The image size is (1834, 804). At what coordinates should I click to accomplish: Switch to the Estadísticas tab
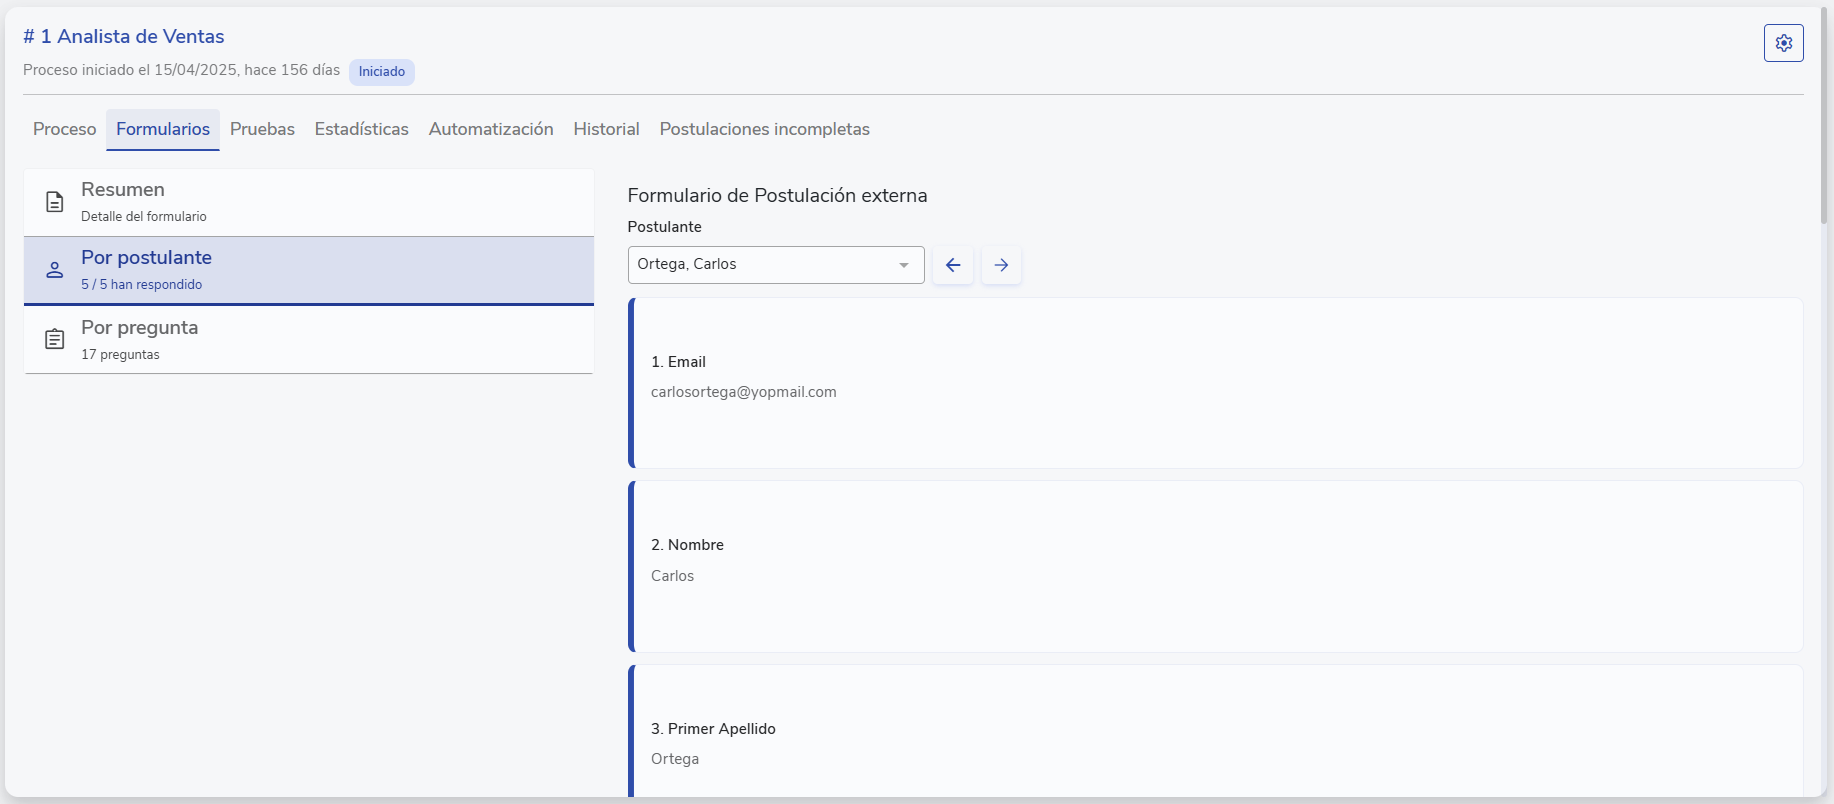[361, 129]
